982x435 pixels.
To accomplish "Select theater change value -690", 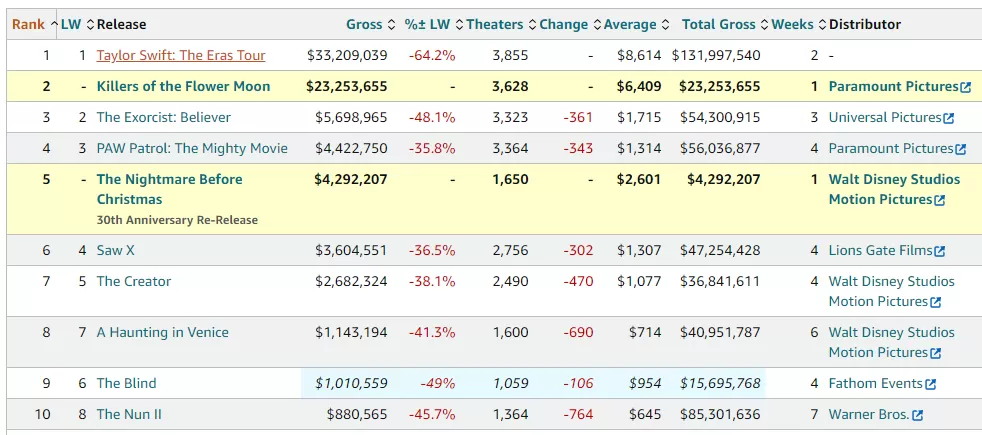I will click(x=578, y=332).
